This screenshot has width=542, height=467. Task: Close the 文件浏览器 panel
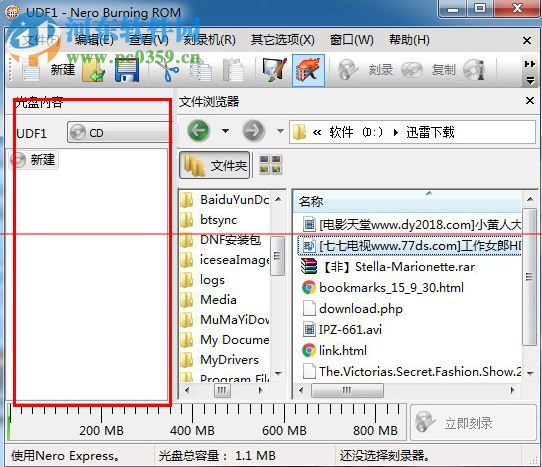point(530,101)
